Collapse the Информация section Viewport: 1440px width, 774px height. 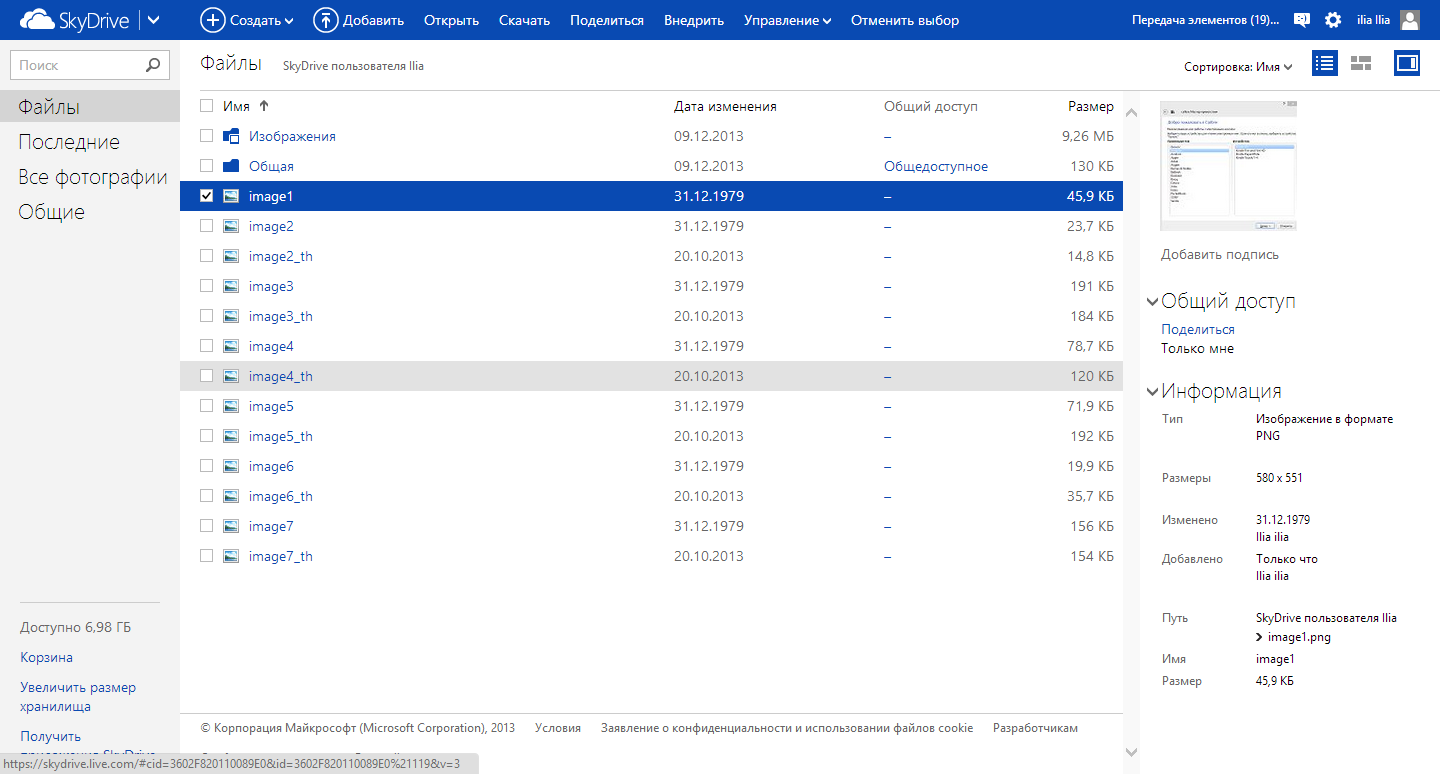click(x=1153, y=392)
